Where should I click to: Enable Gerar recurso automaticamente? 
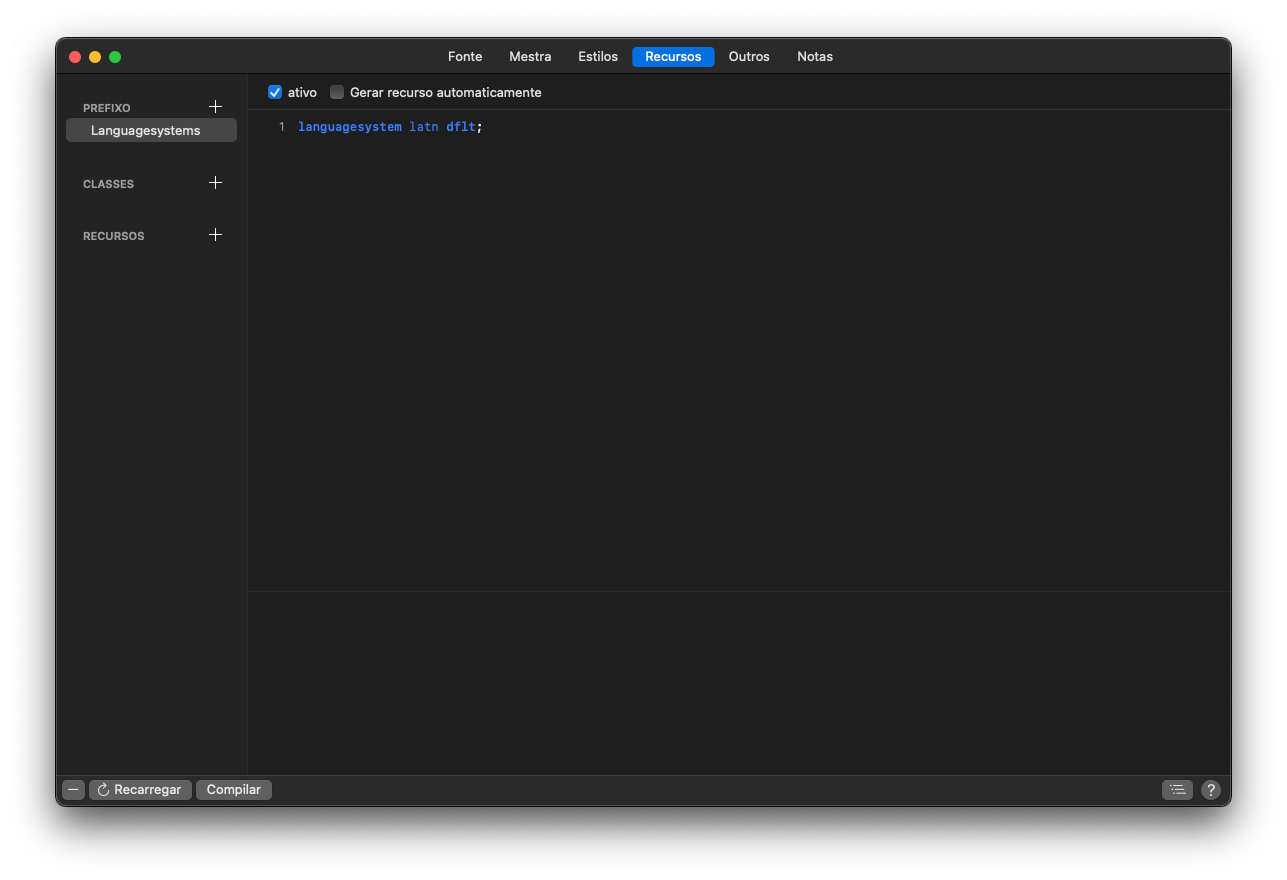[x=337, y=93]
